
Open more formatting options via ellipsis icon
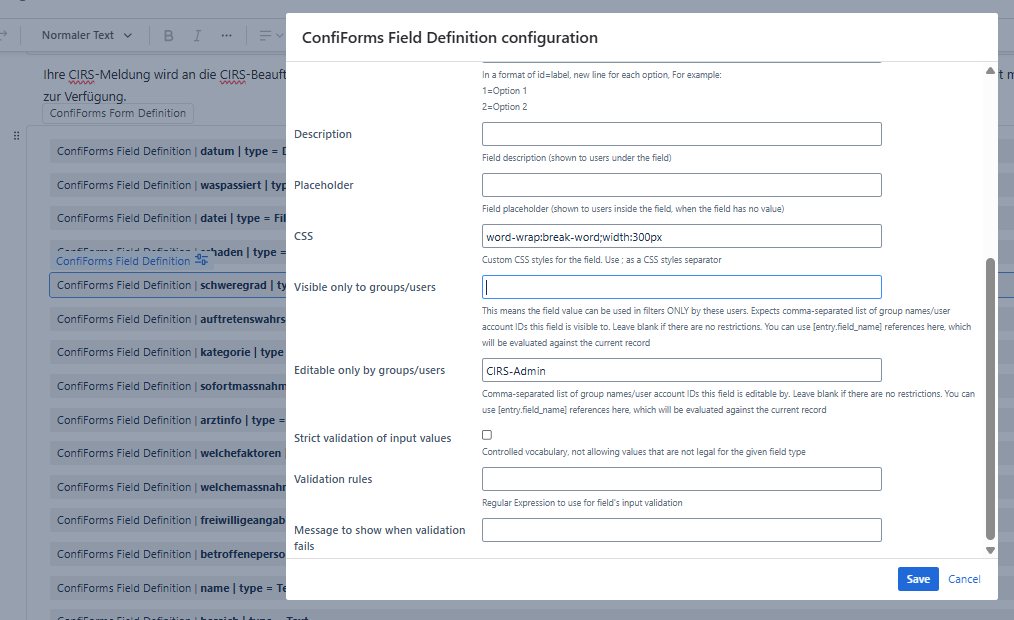tap(226, 34)
